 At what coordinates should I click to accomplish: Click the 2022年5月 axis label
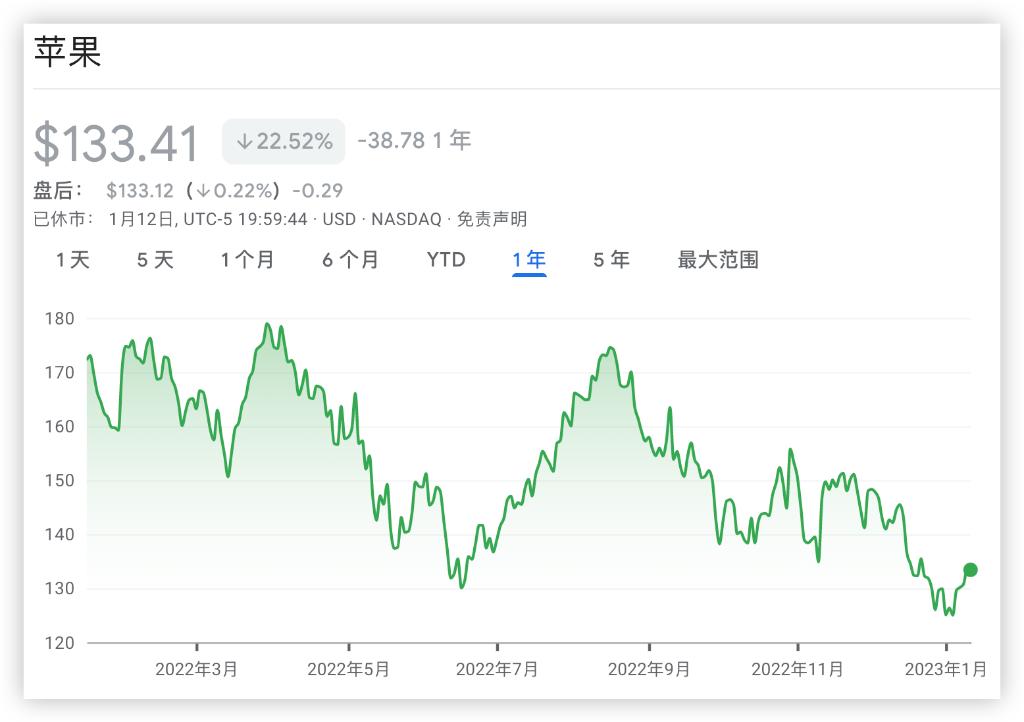[x=348, y=669]
